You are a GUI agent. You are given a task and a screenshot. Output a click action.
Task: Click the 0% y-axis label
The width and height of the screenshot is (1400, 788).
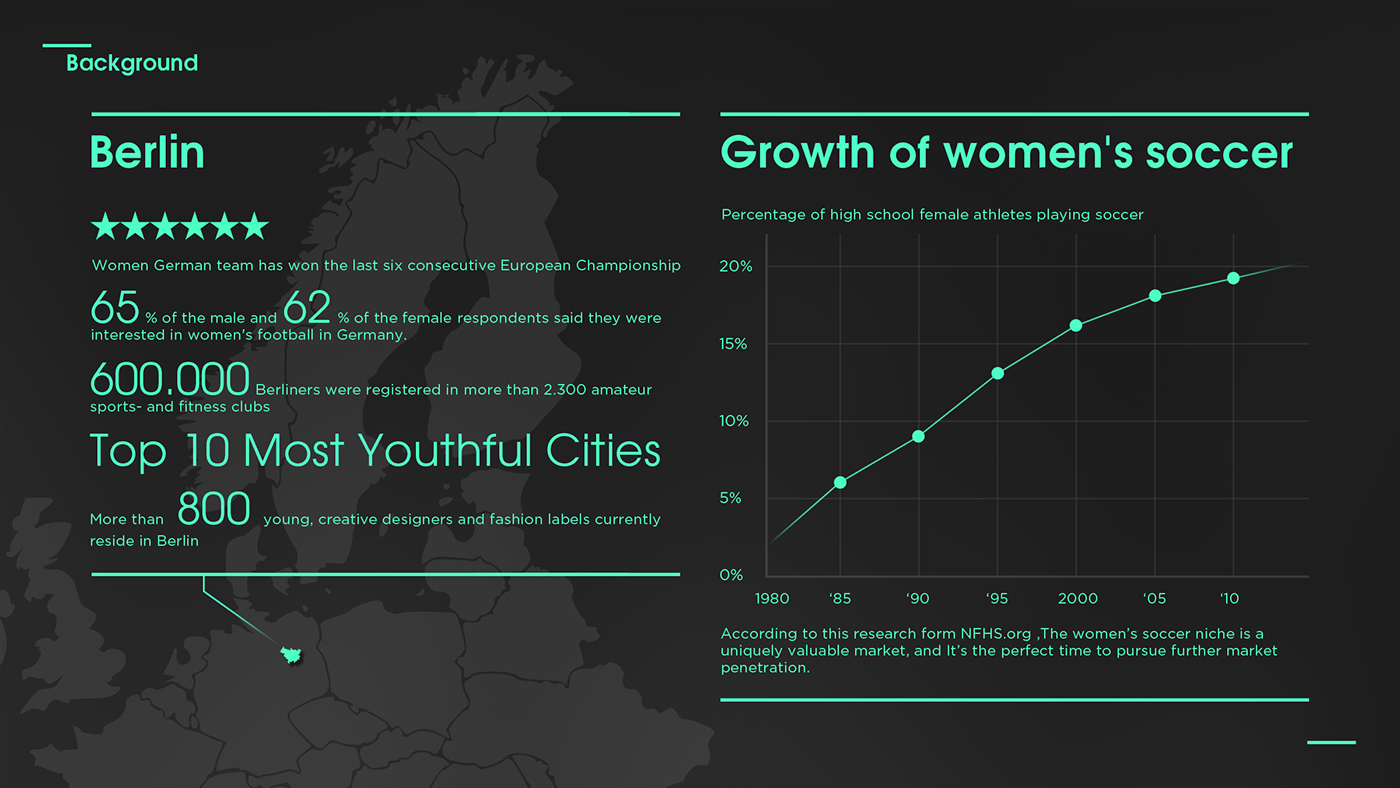click(x=732, y=575)
